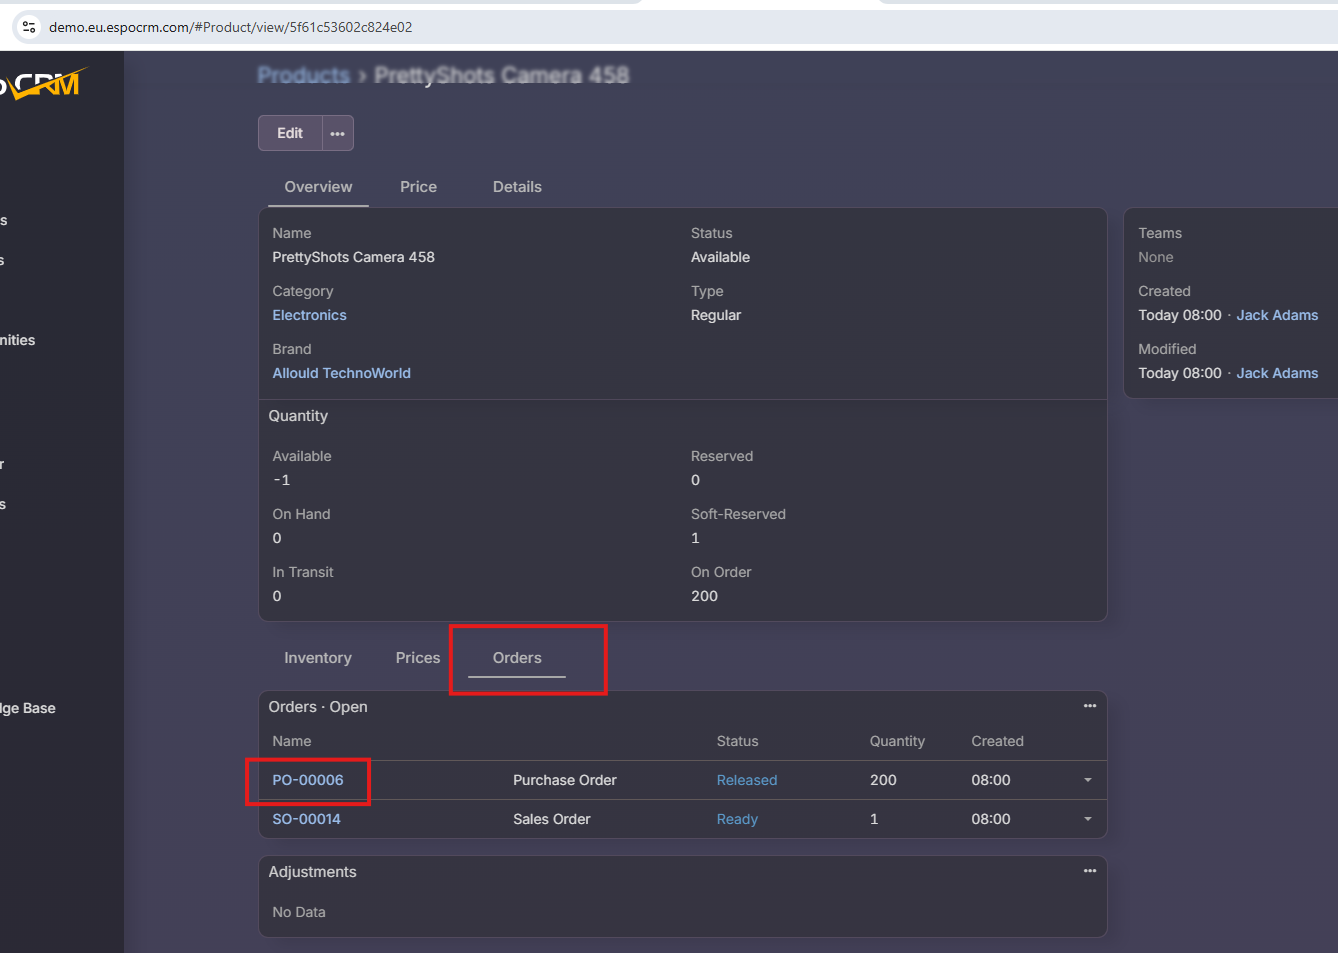Select the Prices tab
The width and height of the screenshot is (1338, 953).
417,658
